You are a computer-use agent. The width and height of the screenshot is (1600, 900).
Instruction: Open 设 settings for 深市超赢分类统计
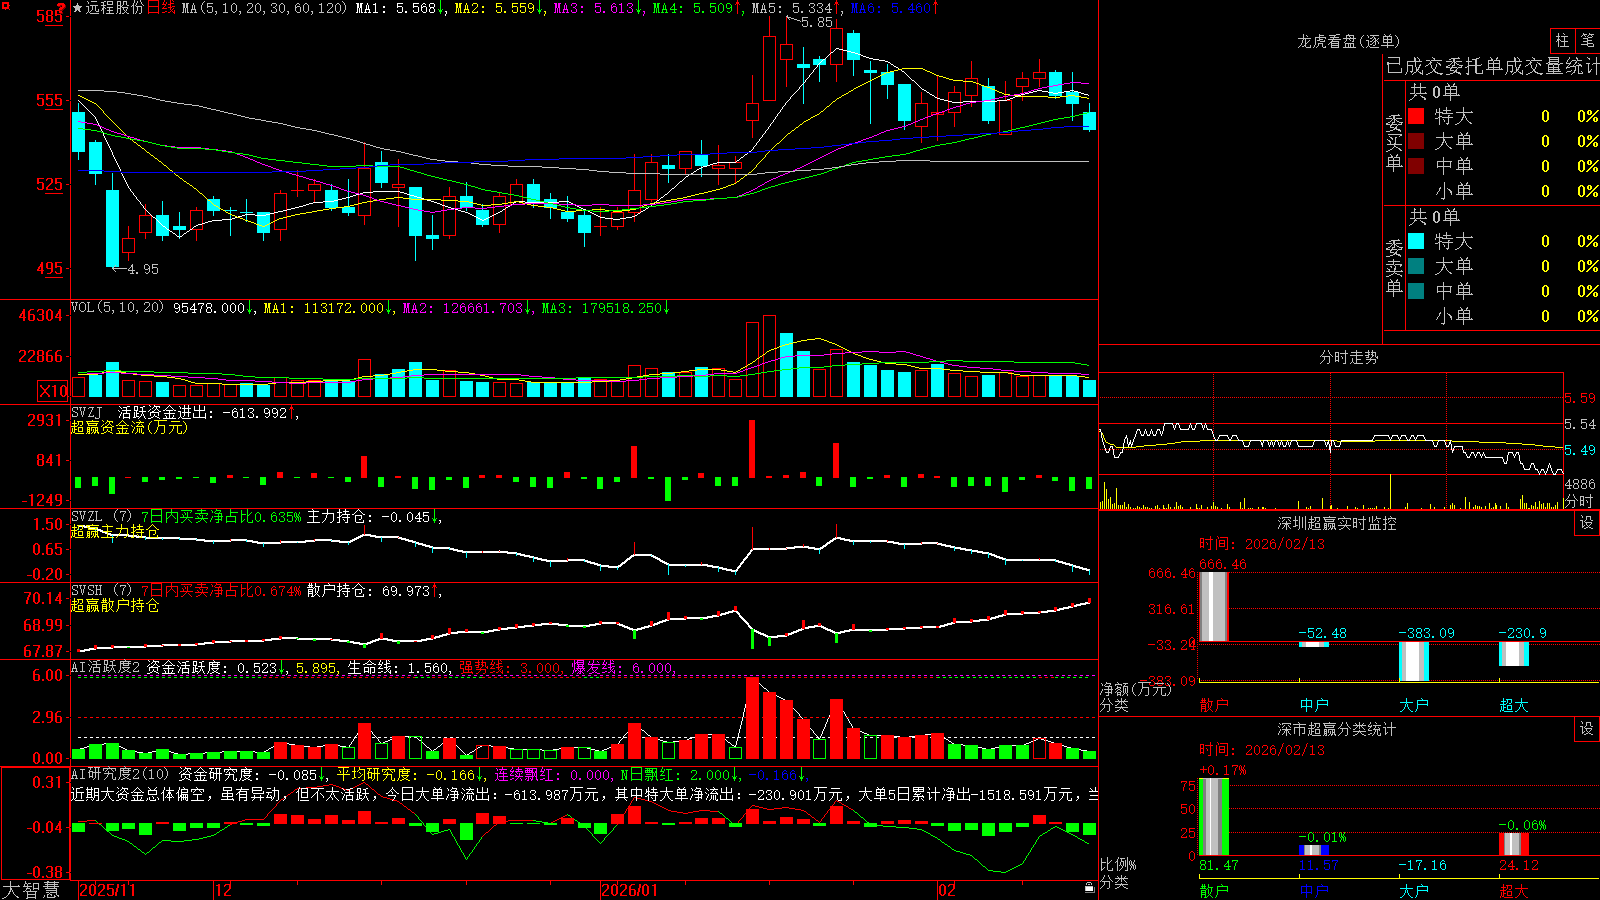point(1587,730)
